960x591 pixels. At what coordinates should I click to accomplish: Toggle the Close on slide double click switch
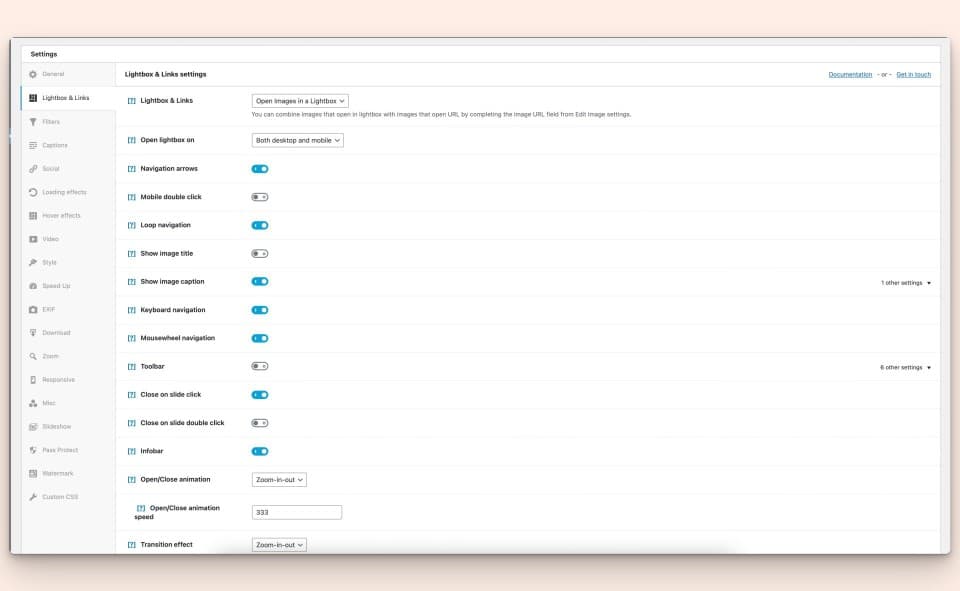(x=260, y=423)
